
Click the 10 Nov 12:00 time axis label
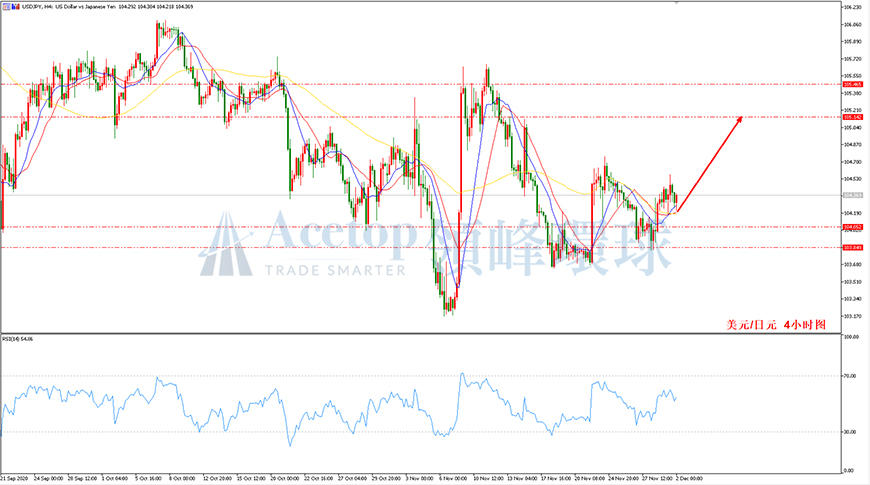coord(488,478)
